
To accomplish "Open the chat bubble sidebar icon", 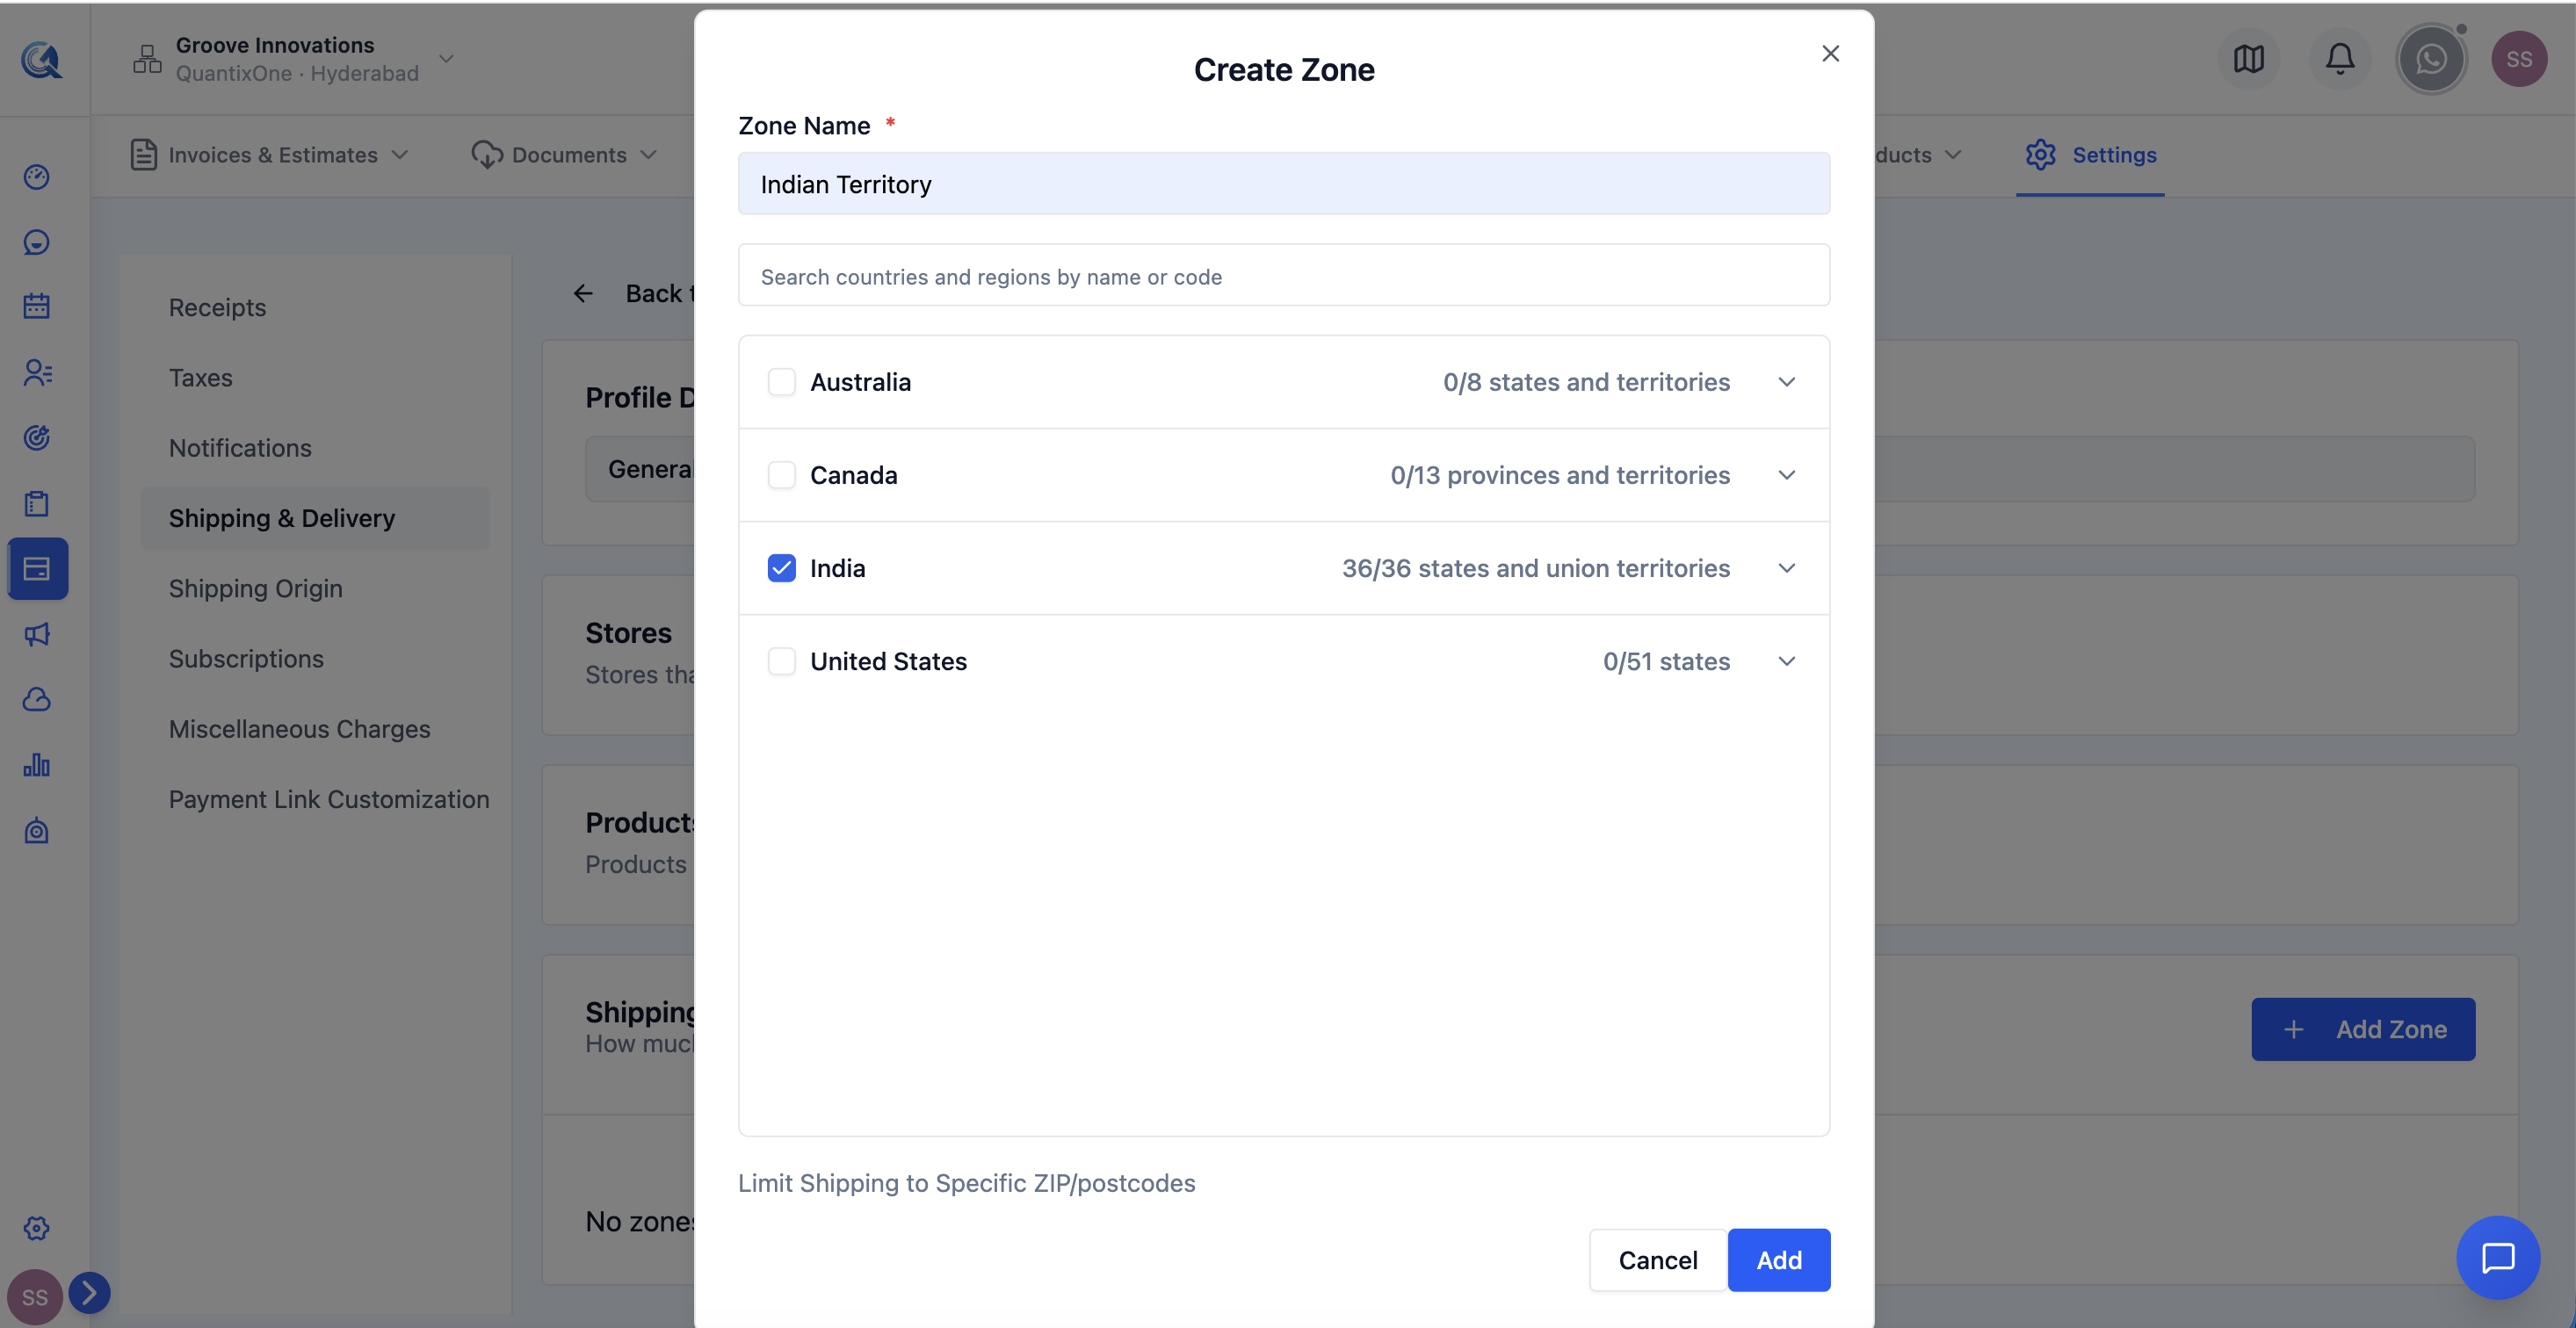I will point(37,242).
